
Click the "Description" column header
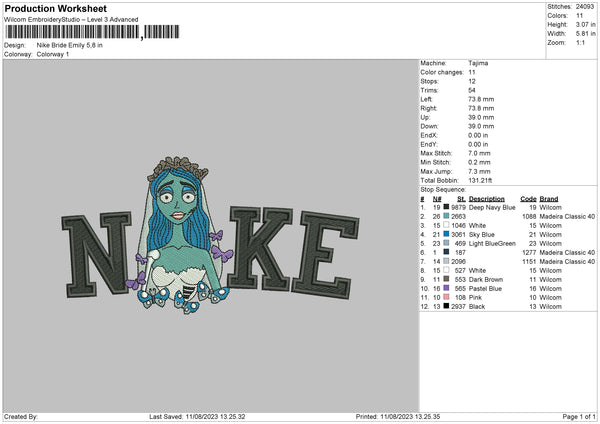487,199
